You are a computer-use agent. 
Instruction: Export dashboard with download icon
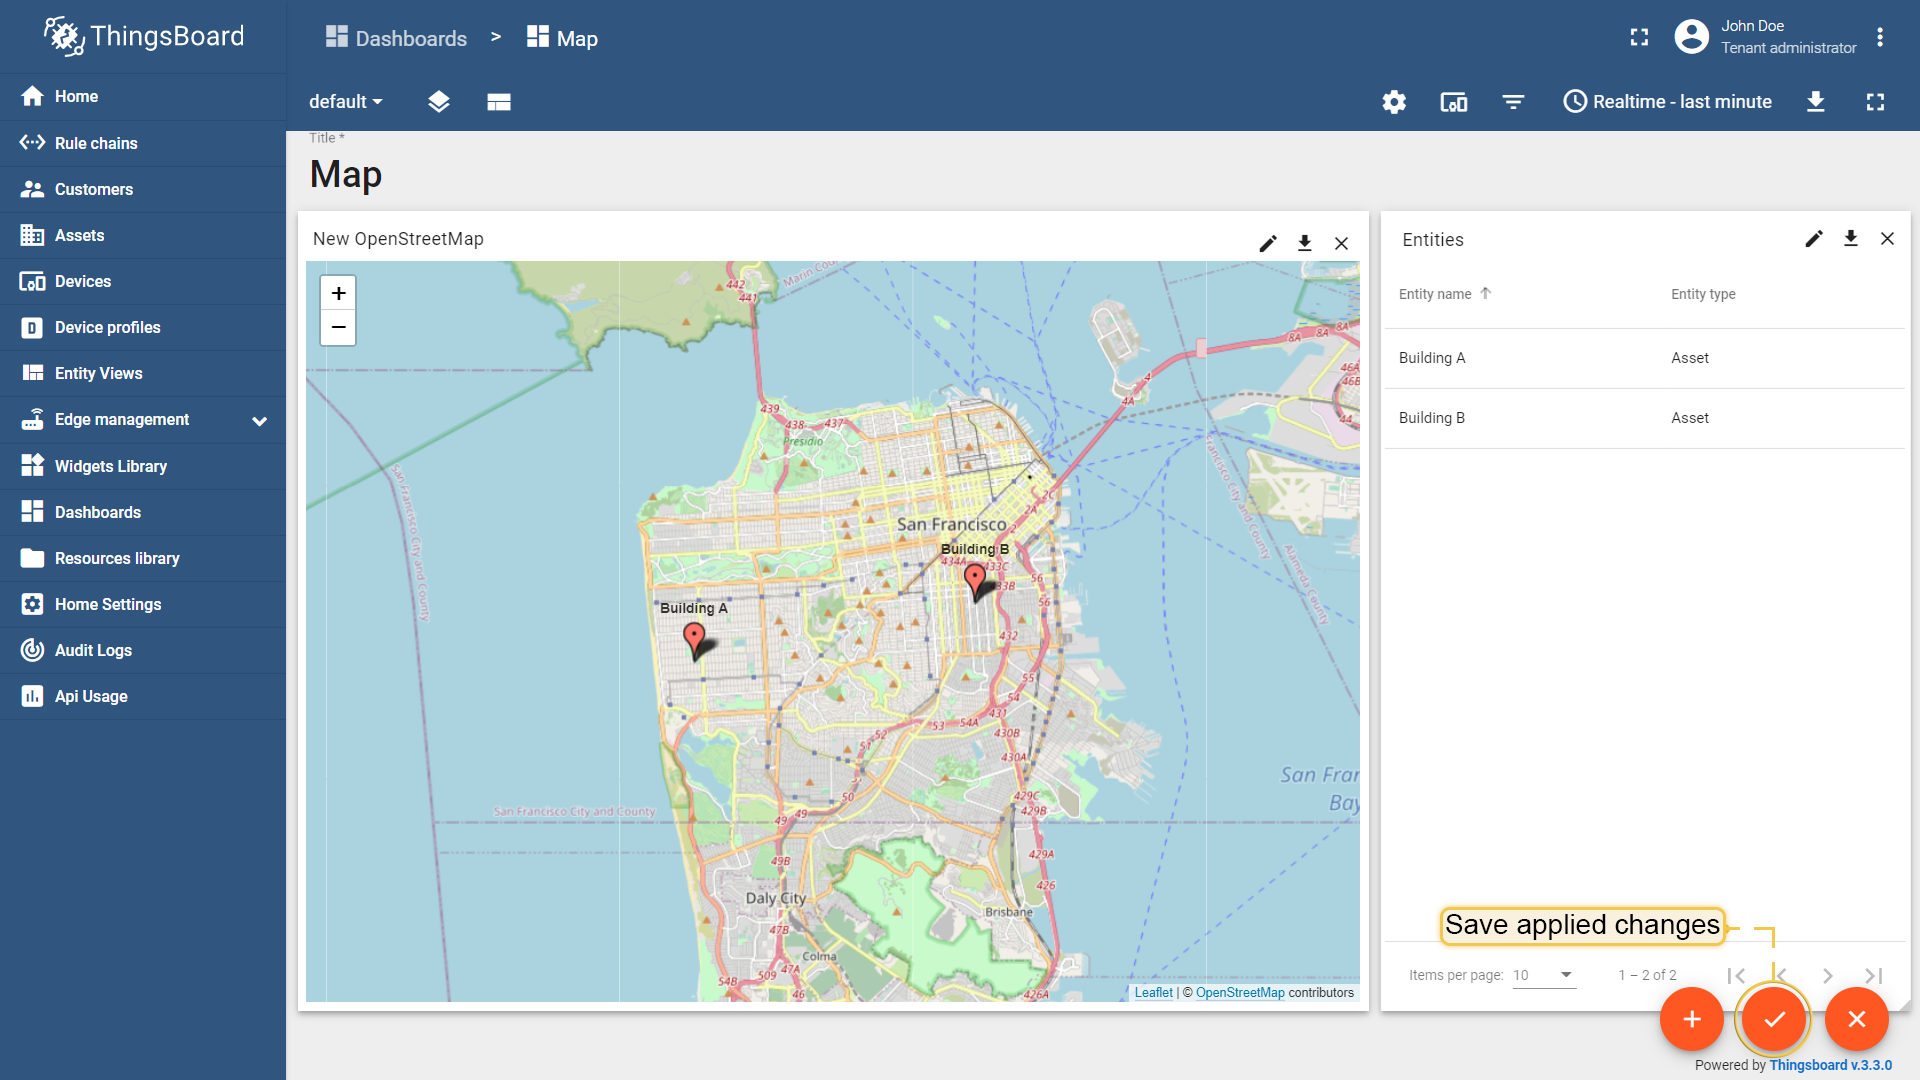(x=1816, y=102)
